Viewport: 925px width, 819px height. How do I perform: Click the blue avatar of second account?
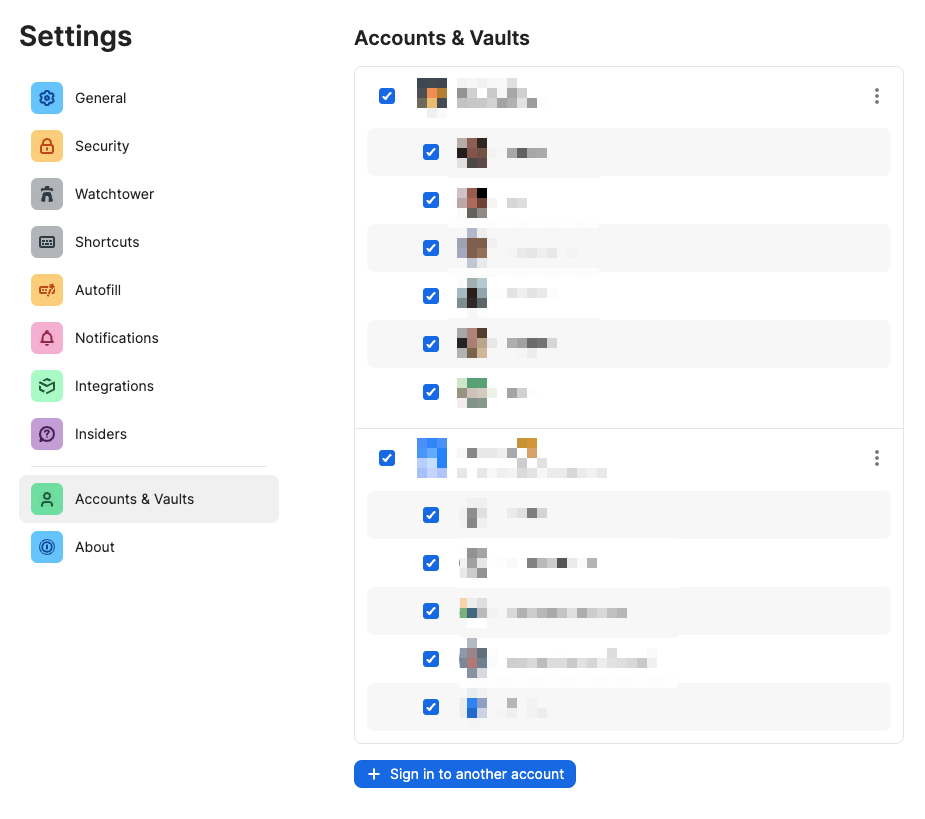(432, 458)
